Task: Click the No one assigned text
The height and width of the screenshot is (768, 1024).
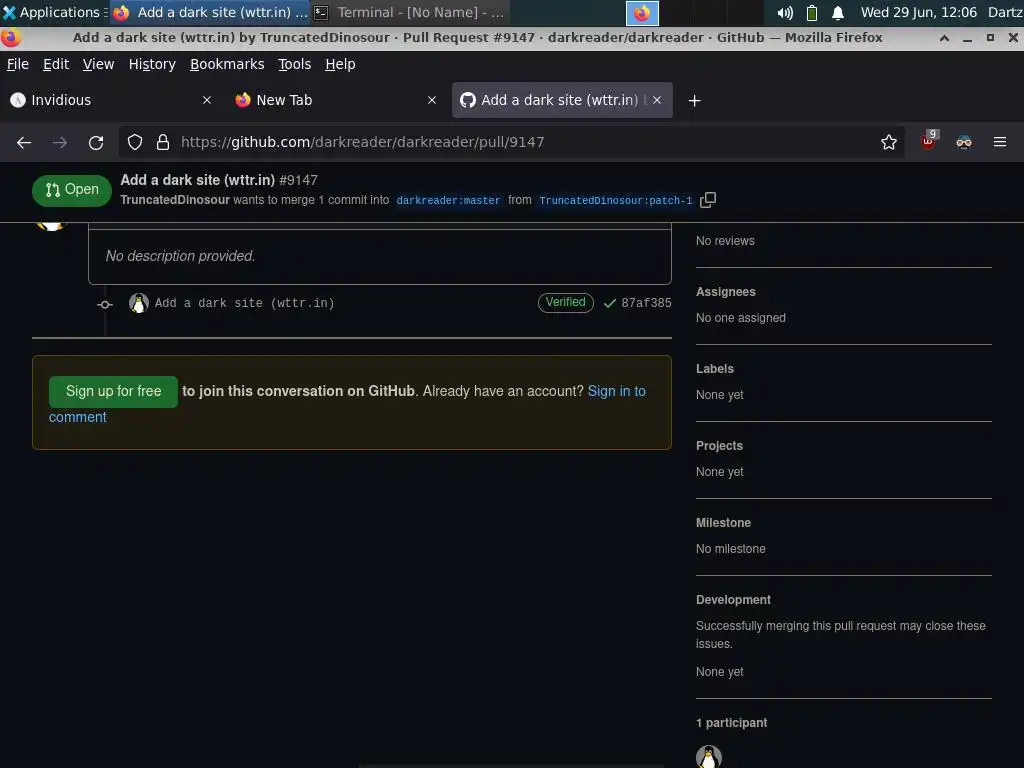Action: coord(741,318)
